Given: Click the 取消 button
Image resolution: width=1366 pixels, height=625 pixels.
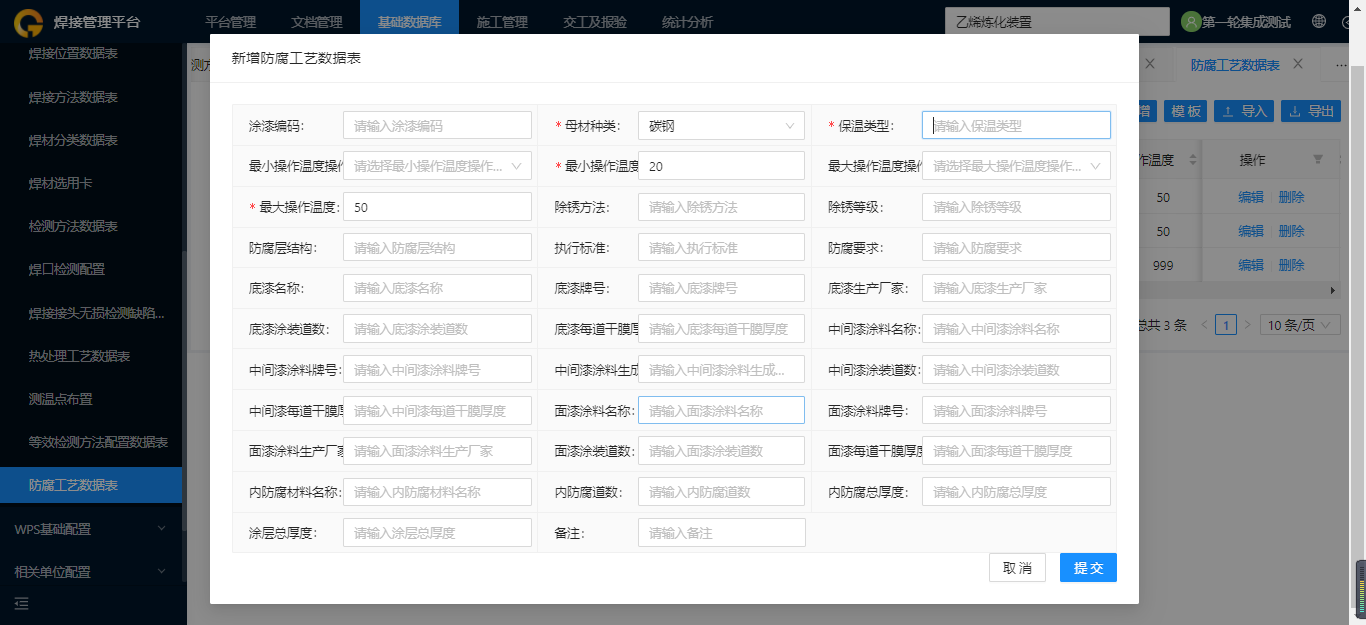Looking at the screenshot, I should 1017,568.
